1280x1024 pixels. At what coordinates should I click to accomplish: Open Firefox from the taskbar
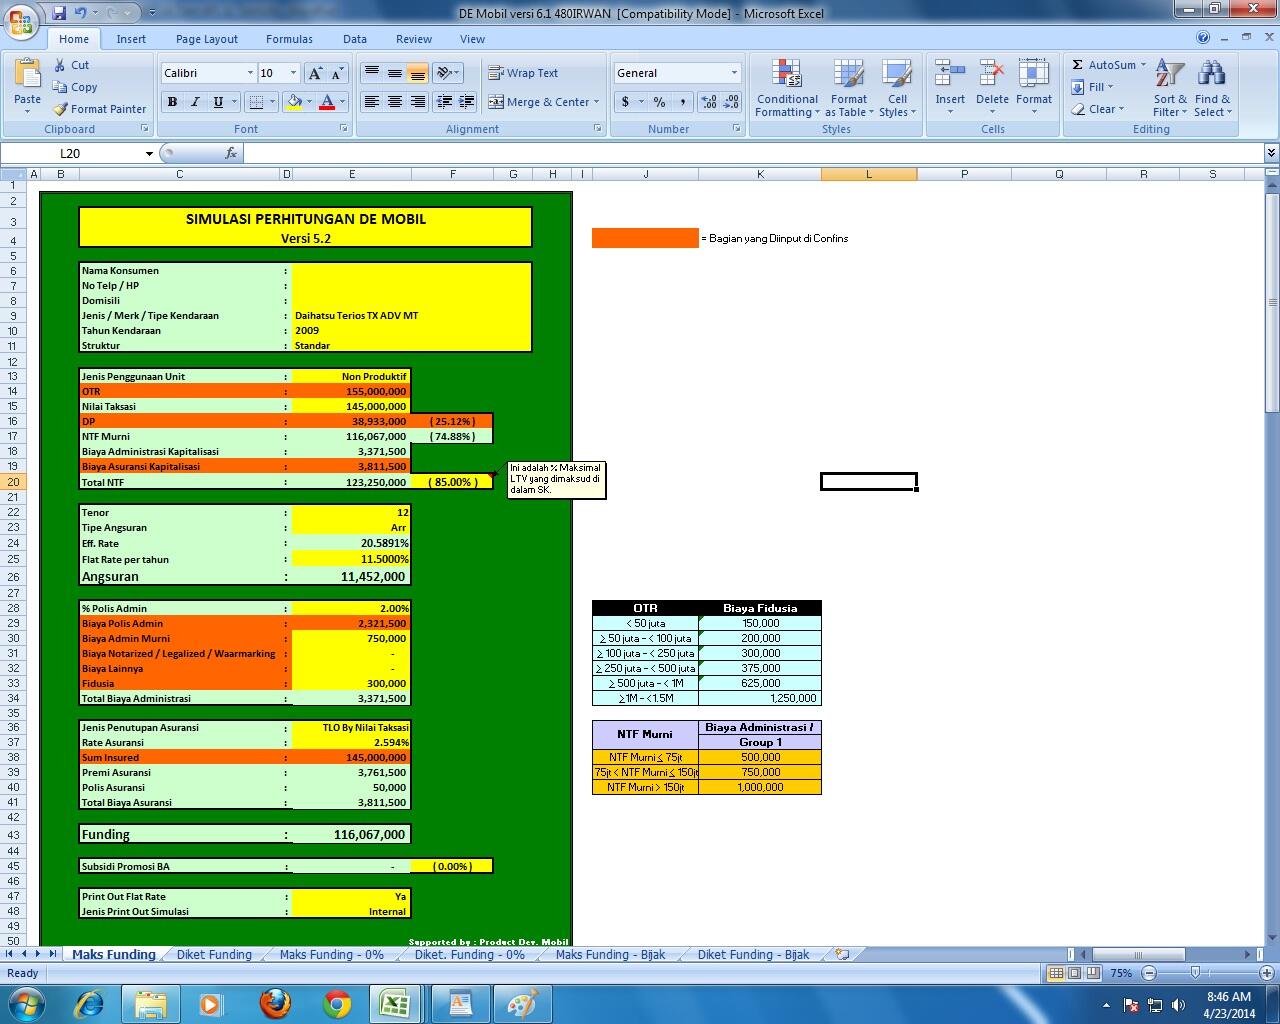[x=275, y=1003]
